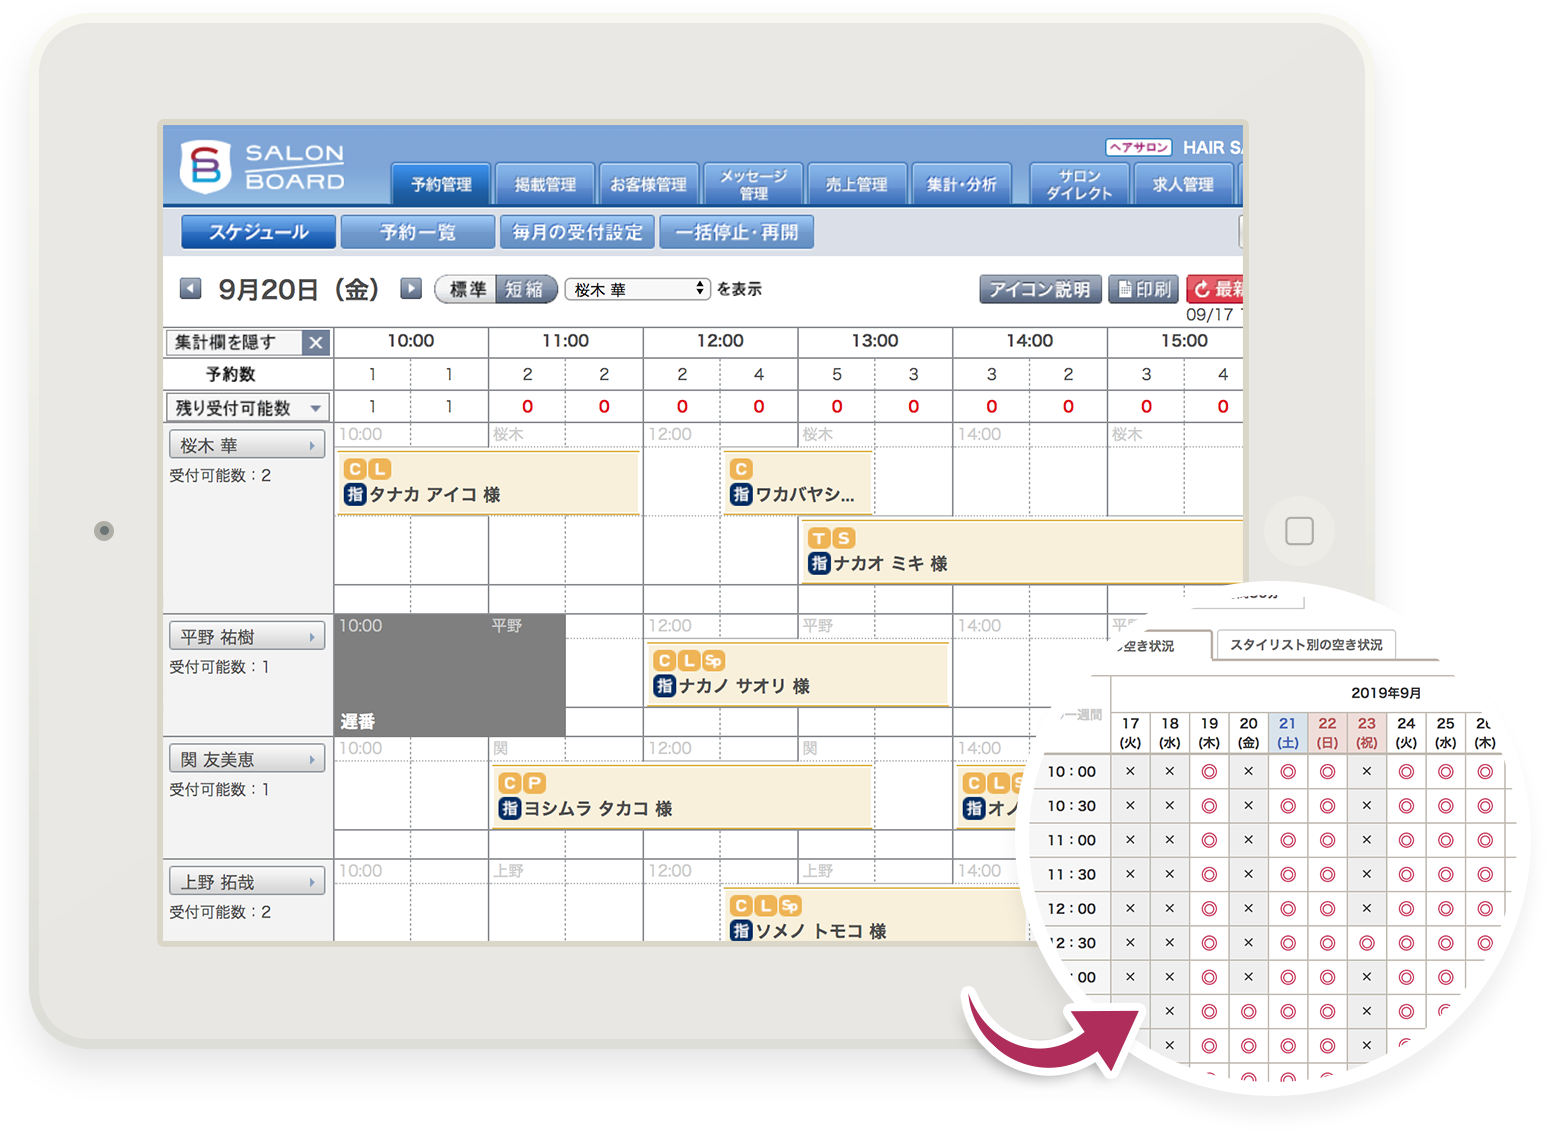Click 指 icon on ワカバヤシ booking
This screenshot has height=1144, width=1564.
(741, 494)
